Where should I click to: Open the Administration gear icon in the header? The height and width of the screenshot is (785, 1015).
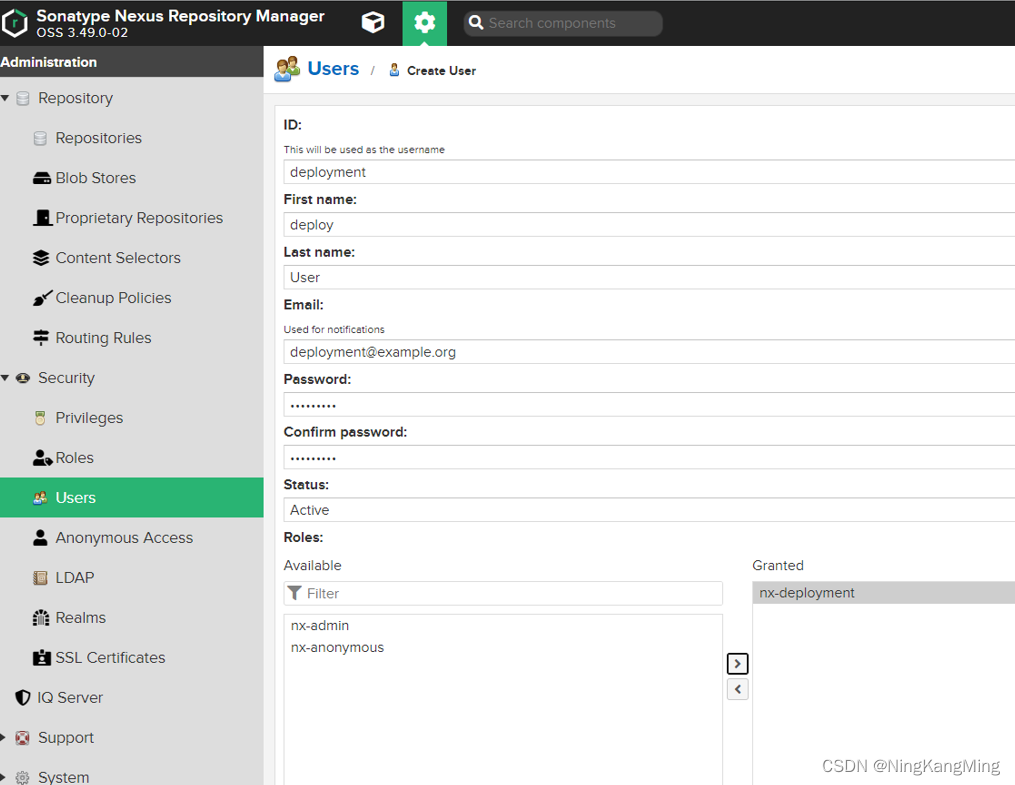point(425,23)
